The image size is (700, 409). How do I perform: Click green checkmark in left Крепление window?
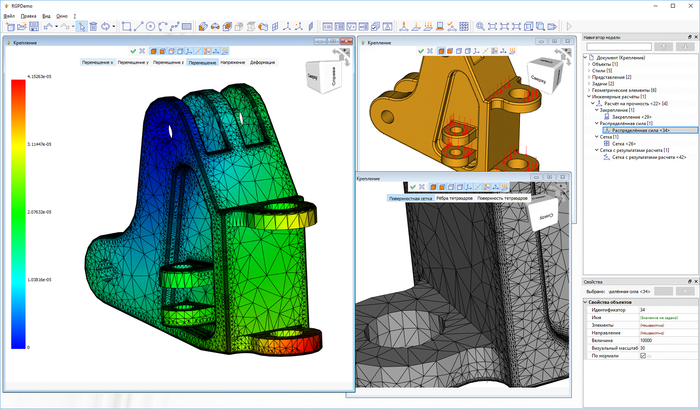click(132, 50)
